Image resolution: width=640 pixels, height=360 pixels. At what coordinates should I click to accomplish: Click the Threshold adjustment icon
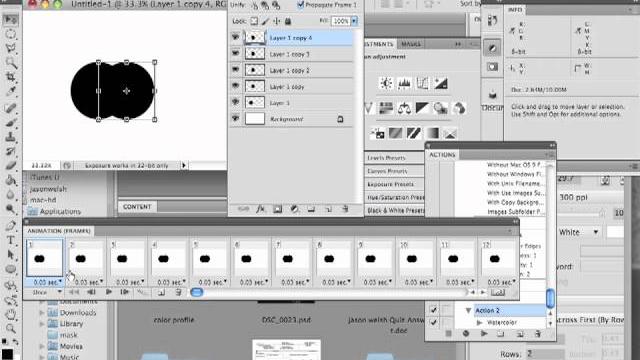pos(414,133)
